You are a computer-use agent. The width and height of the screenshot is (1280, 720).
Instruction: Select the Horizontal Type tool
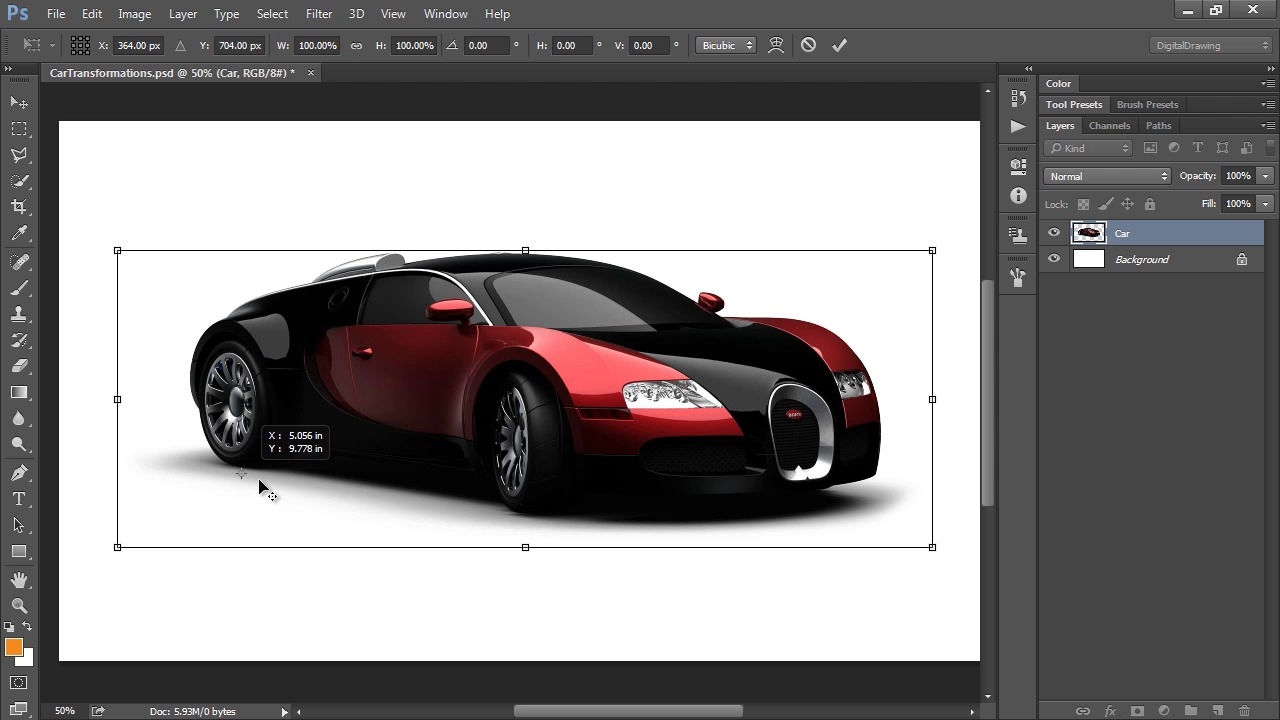pos(19,499)
